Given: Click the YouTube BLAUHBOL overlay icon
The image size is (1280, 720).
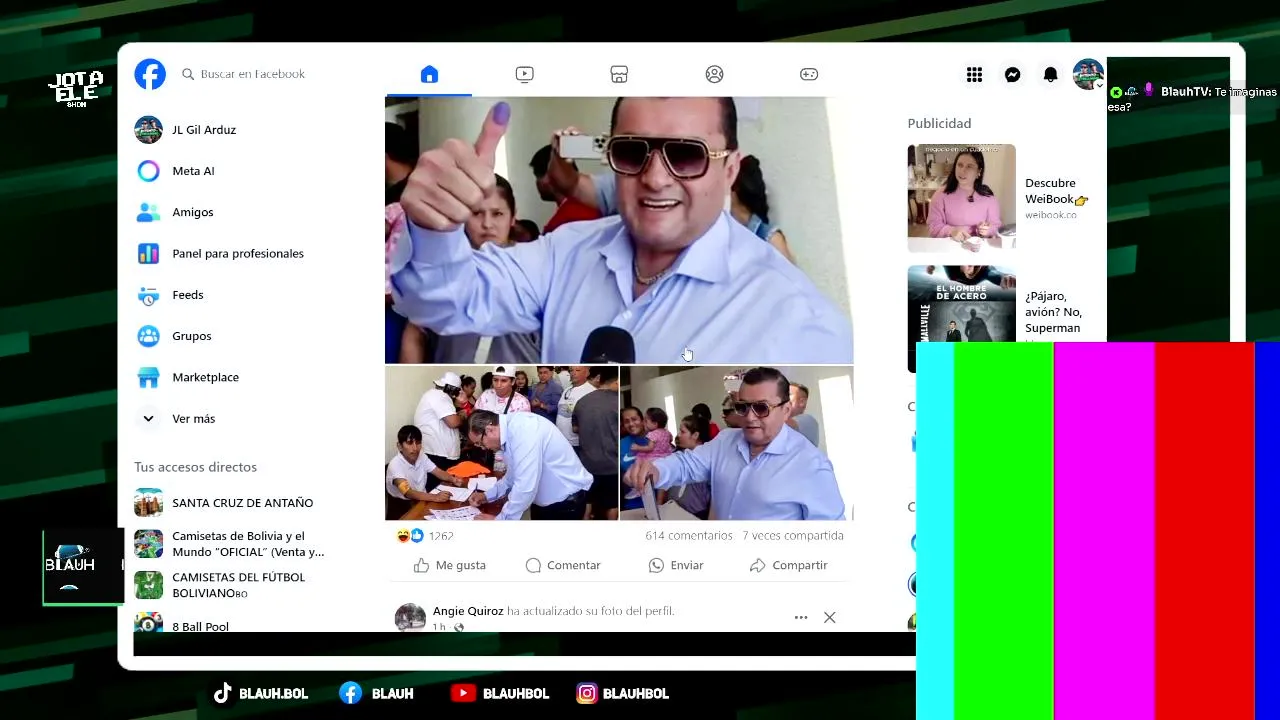Looking at the screenshot, I should coord(462,693).
